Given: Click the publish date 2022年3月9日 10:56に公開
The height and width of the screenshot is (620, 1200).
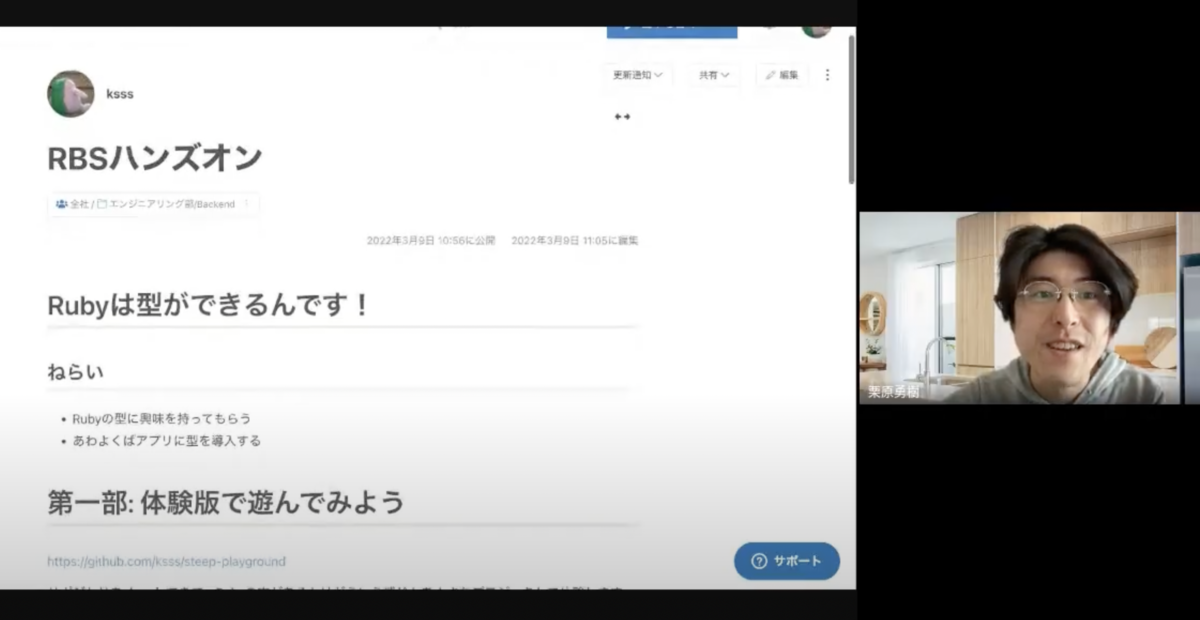Looking at the screenshot, I should coord(430,241).
